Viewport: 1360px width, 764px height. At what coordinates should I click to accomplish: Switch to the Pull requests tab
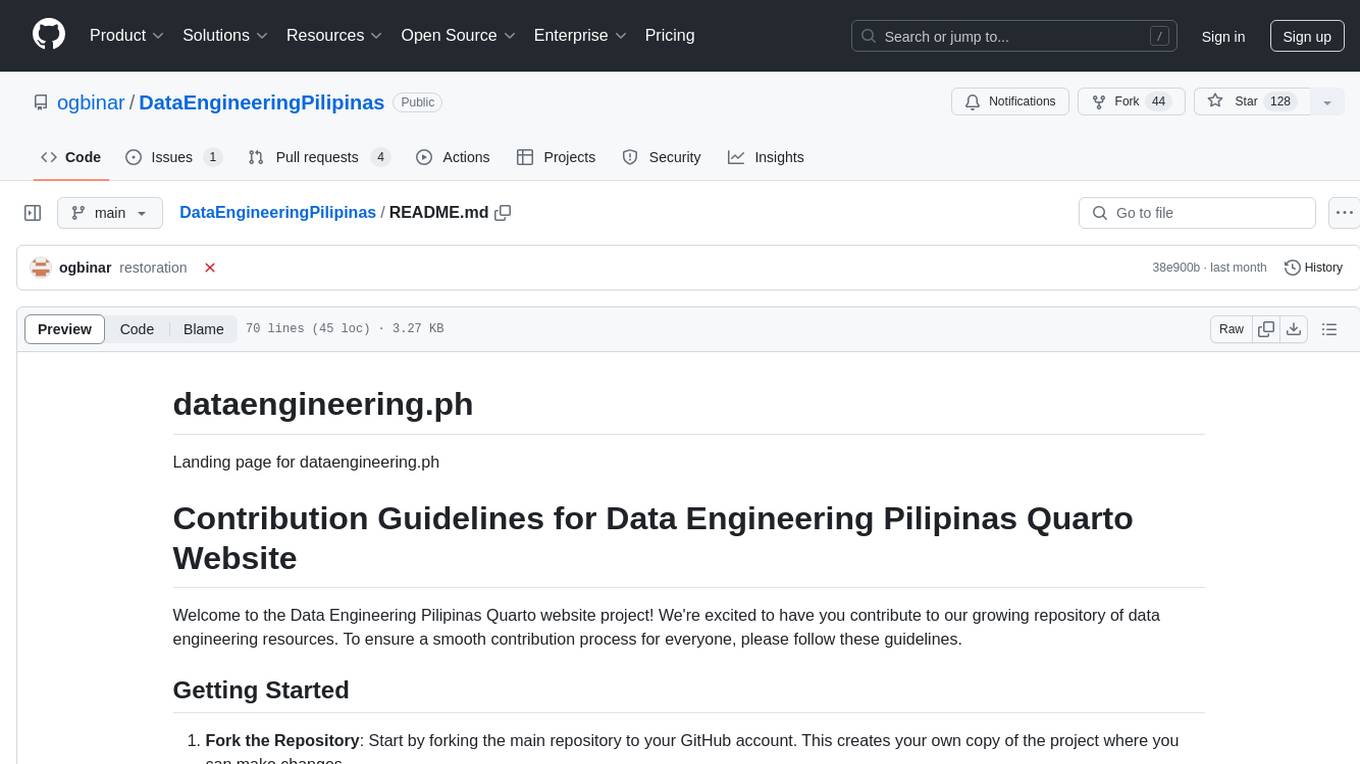point(318,157)
